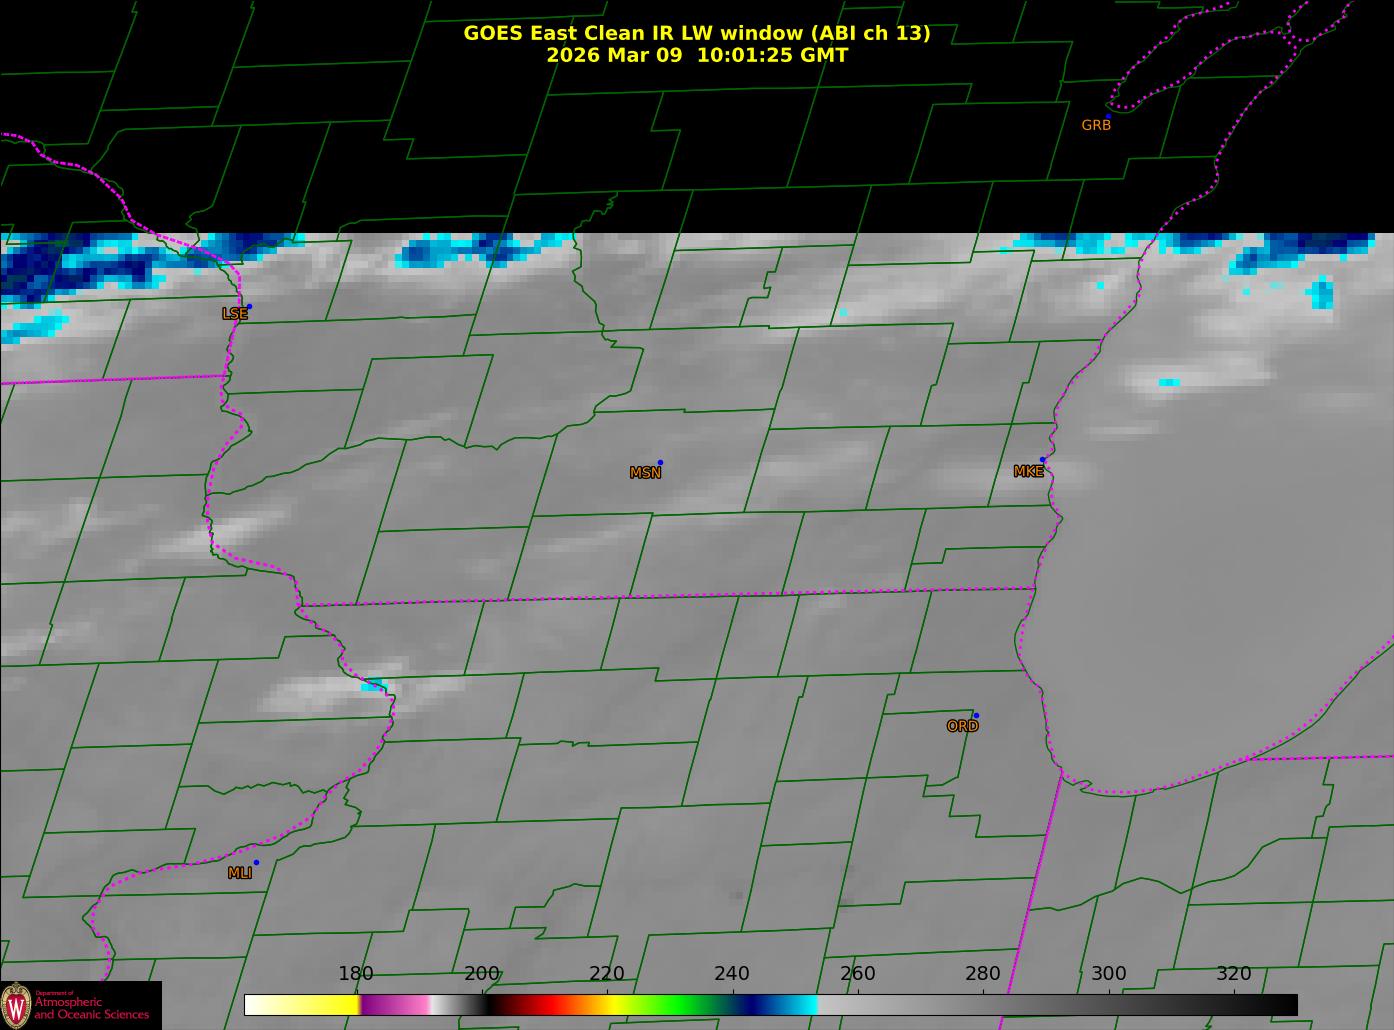Screen dimensions: 1394x1030
Task: Click the blue station dot at GRB
Action: coord(1108,117)
